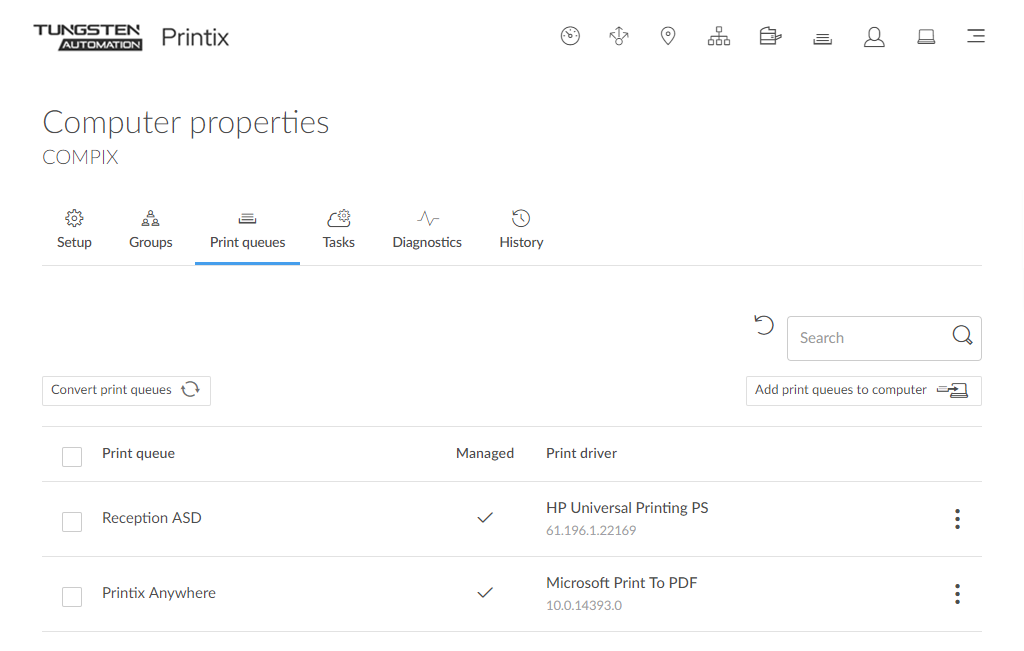Open the Groups hierarchy icon in the header
Image resolution: width=1024 pixels, height=651 pixels.
click(x=718, y=37)
